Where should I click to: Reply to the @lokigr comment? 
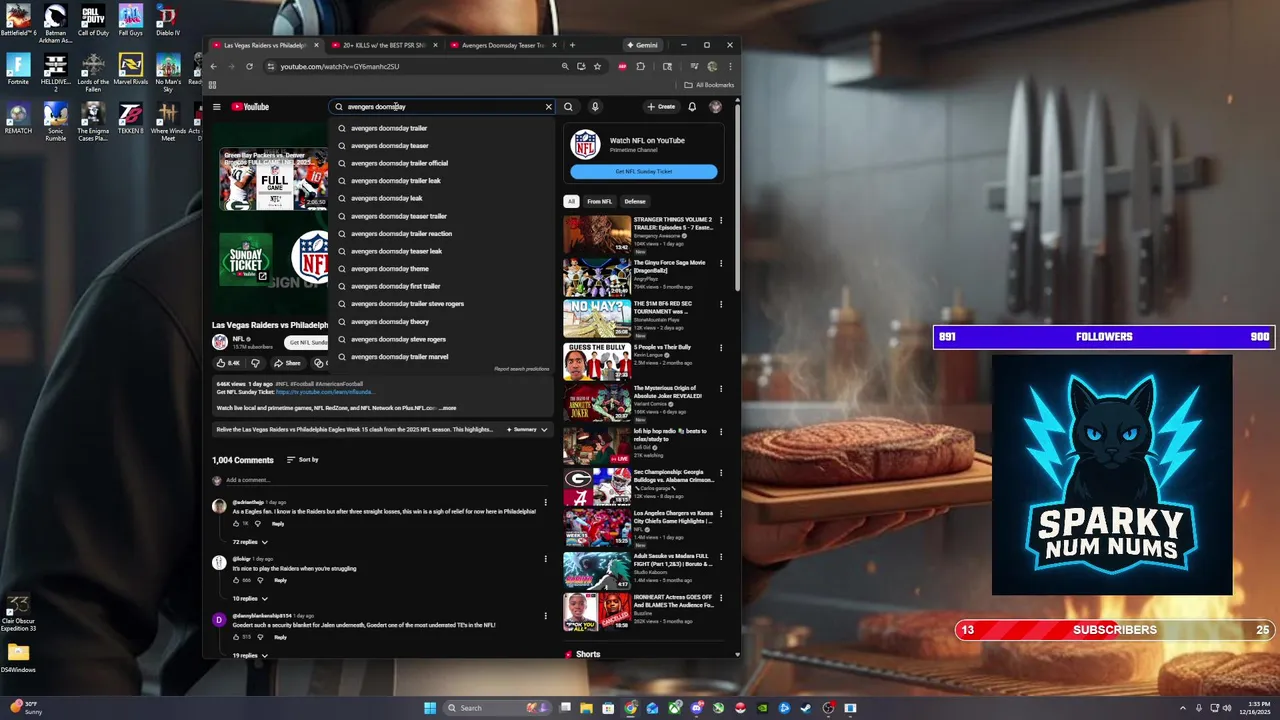click(280, 580)
